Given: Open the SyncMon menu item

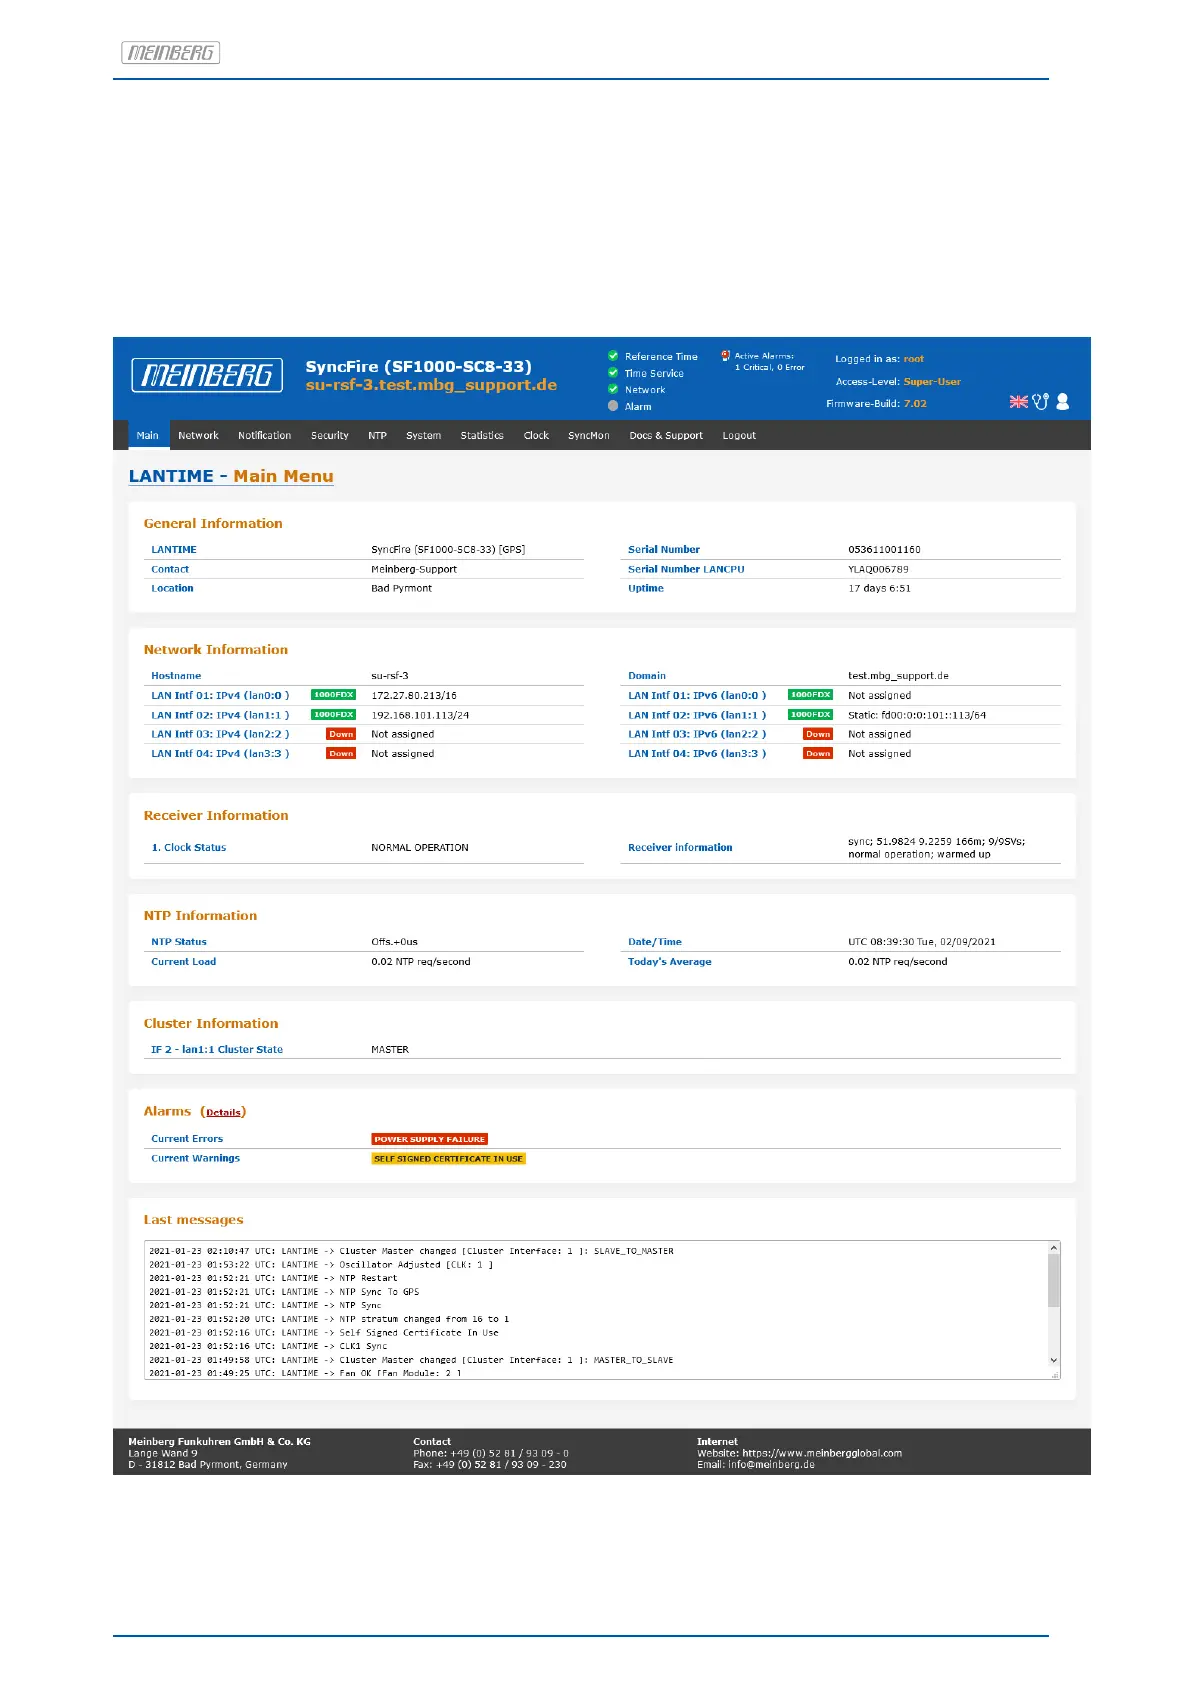Looking at the screenshot, I should pos(588,436).
